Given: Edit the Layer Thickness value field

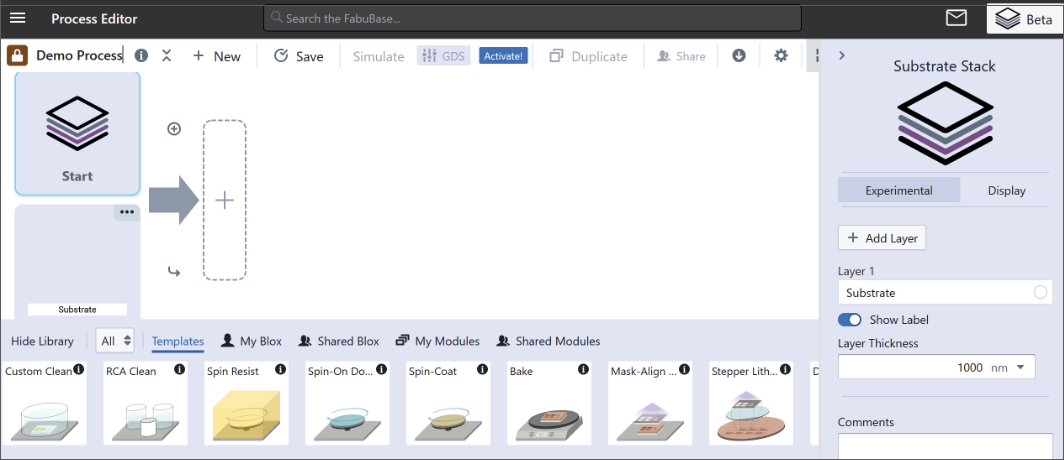Looking at the screenshot, I should [911, 368].
